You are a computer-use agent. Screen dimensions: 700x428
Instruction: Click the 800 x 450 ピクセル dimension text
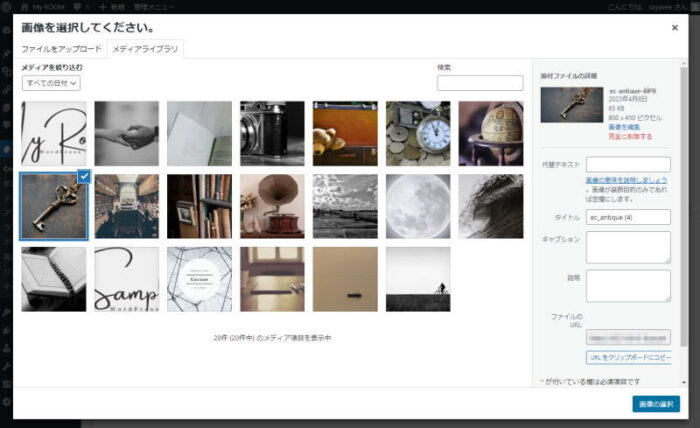click(x=635, y=118)
